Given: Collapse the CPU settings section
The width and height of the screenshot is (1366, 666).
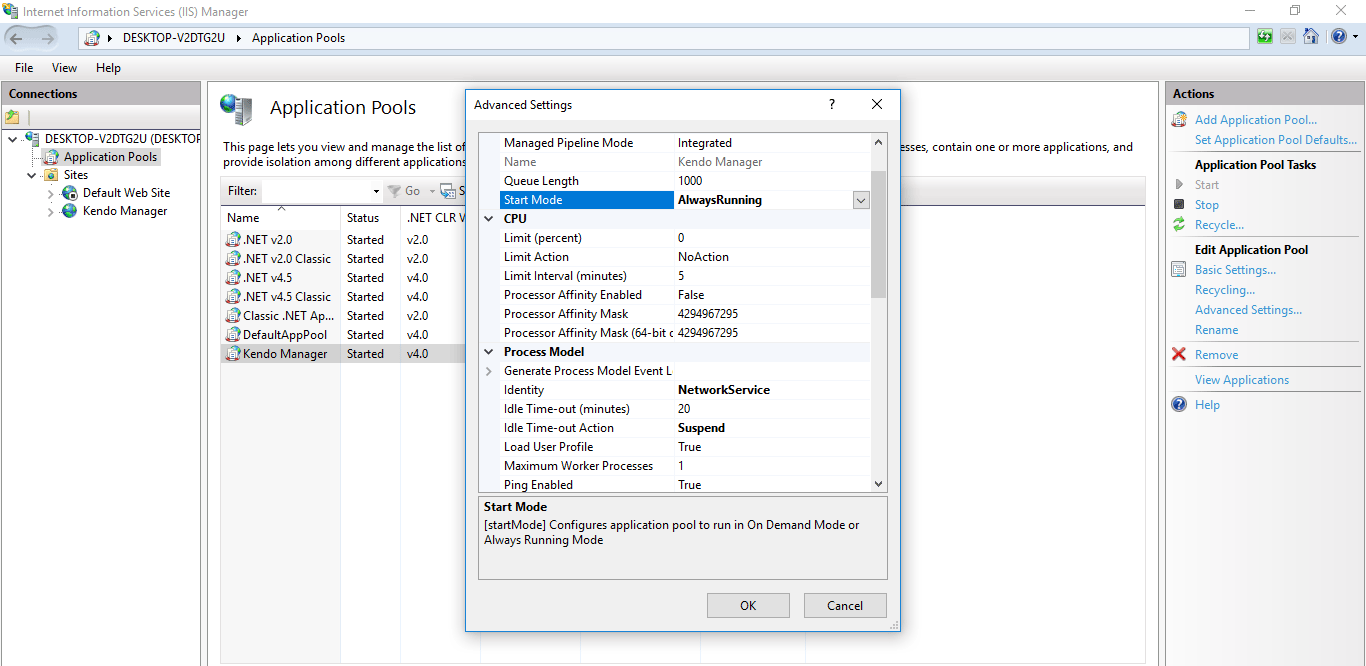Looking at the screenshot, I should click(488, 218).
